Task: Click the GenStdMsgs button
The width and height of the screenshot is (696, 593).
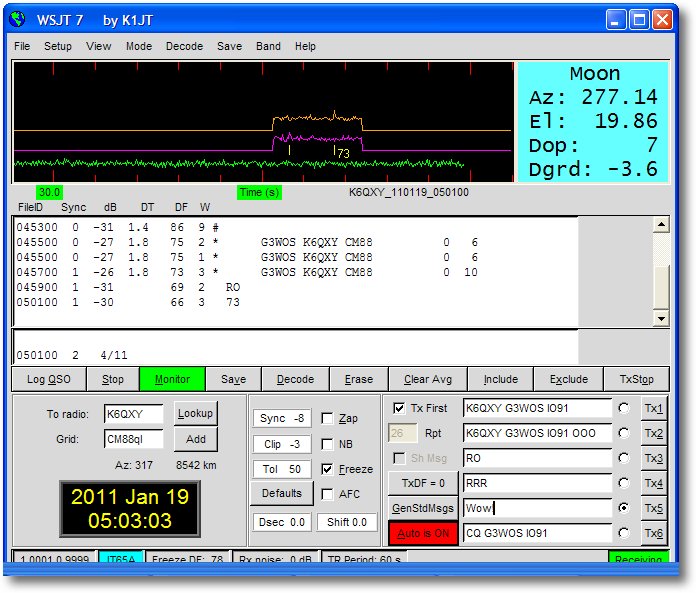Action: (x=423, y=508)
